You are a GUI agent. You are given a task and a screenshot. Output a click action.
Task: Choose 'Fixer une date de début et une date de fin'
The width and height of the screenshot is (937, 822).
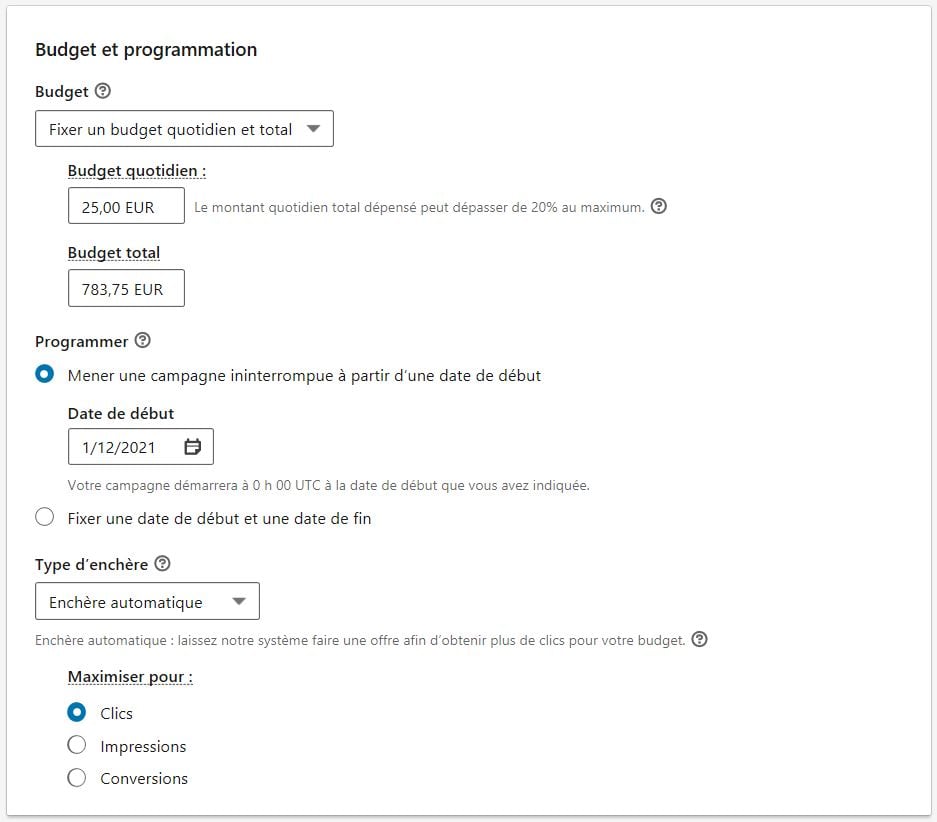(43, 517)
